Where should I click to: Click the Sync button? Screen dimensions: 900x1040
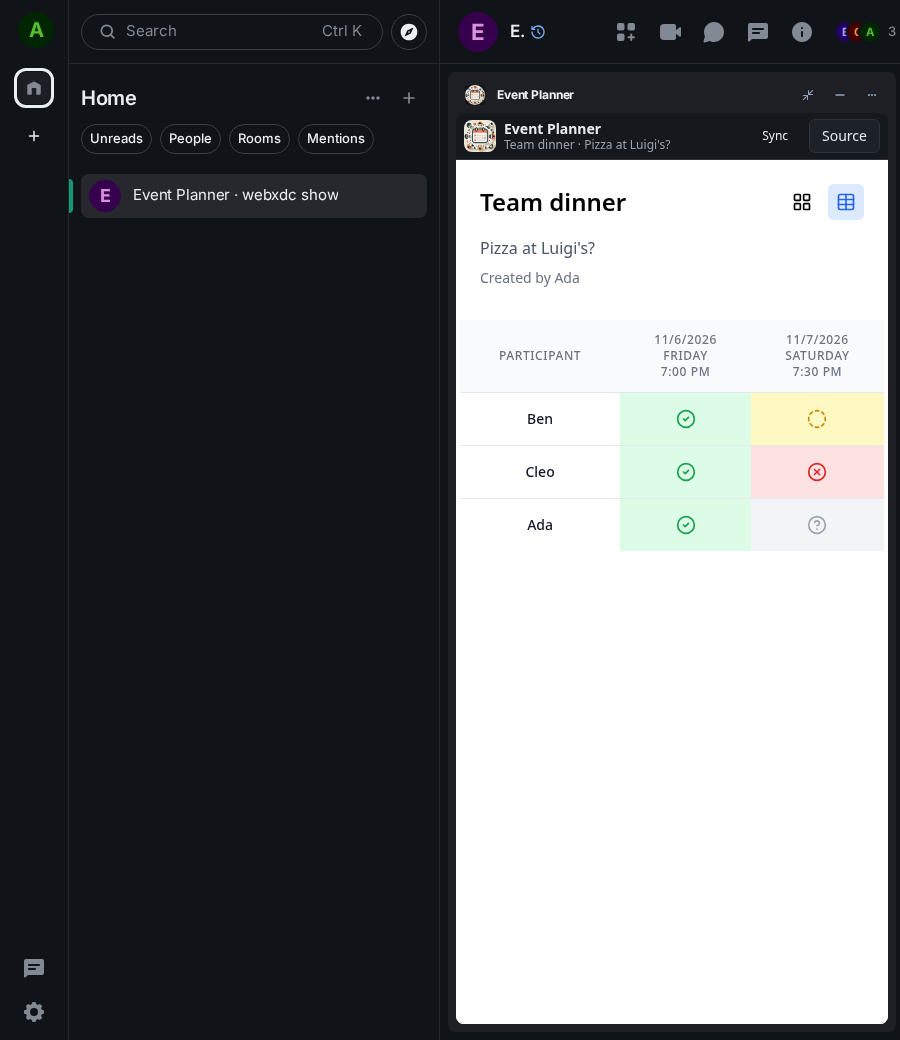pos(775,136)
